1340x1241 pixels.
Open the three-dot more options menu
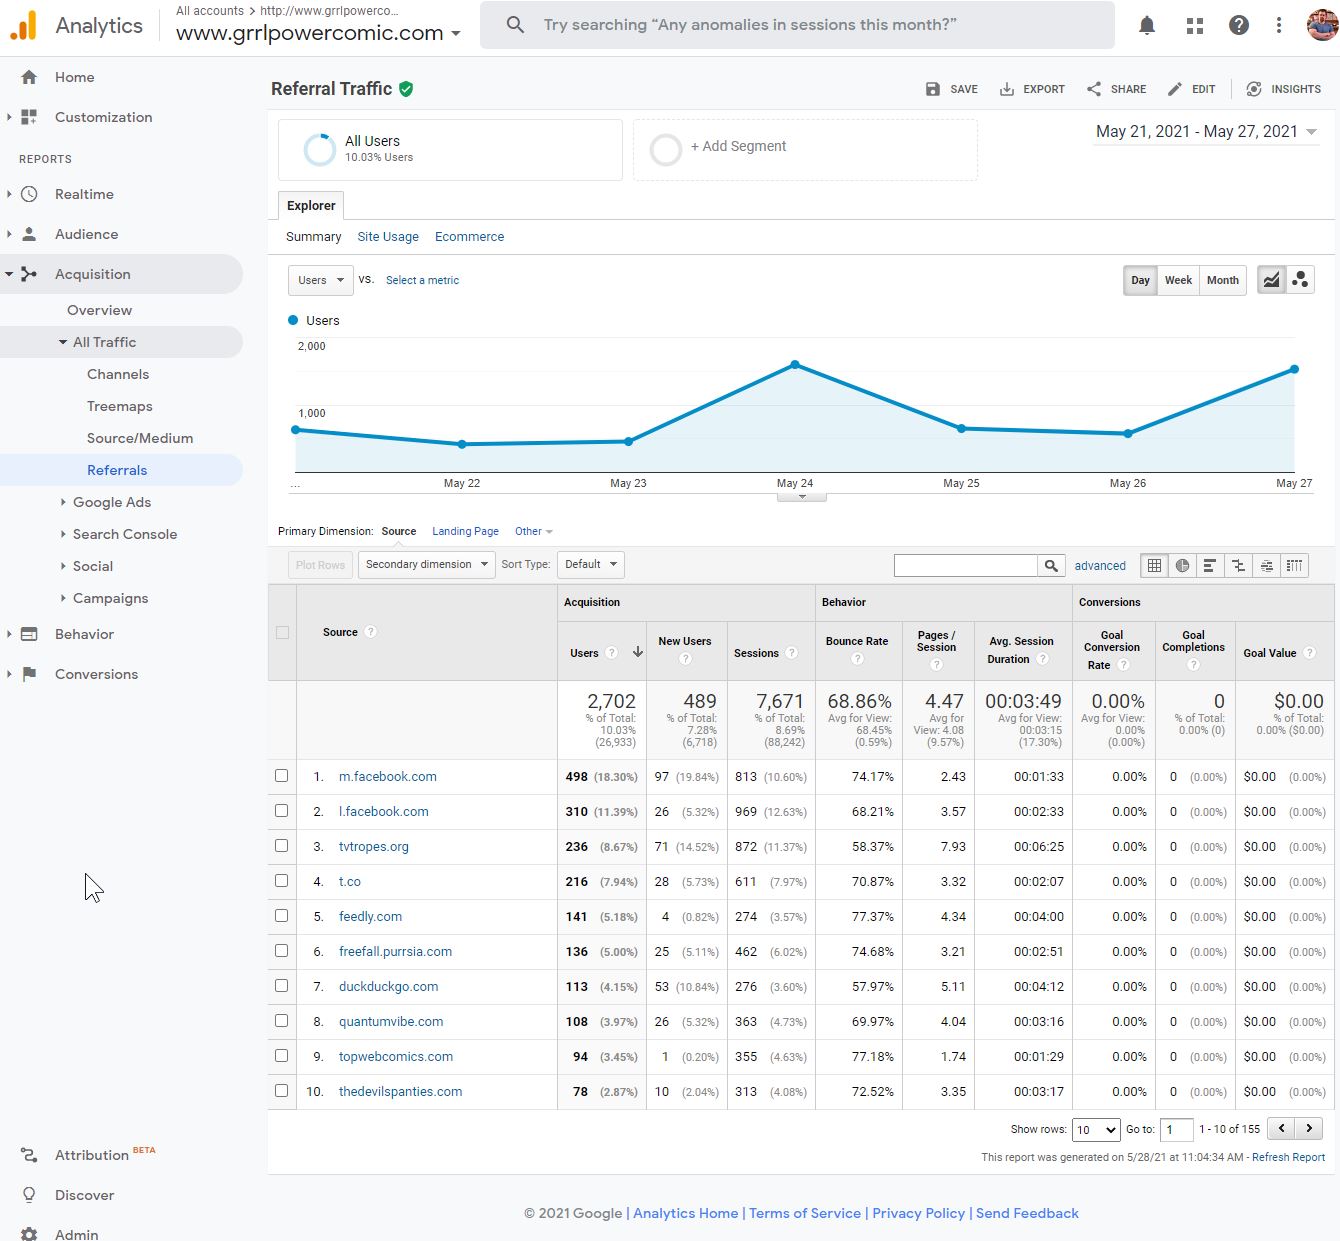click(1279, 26)
